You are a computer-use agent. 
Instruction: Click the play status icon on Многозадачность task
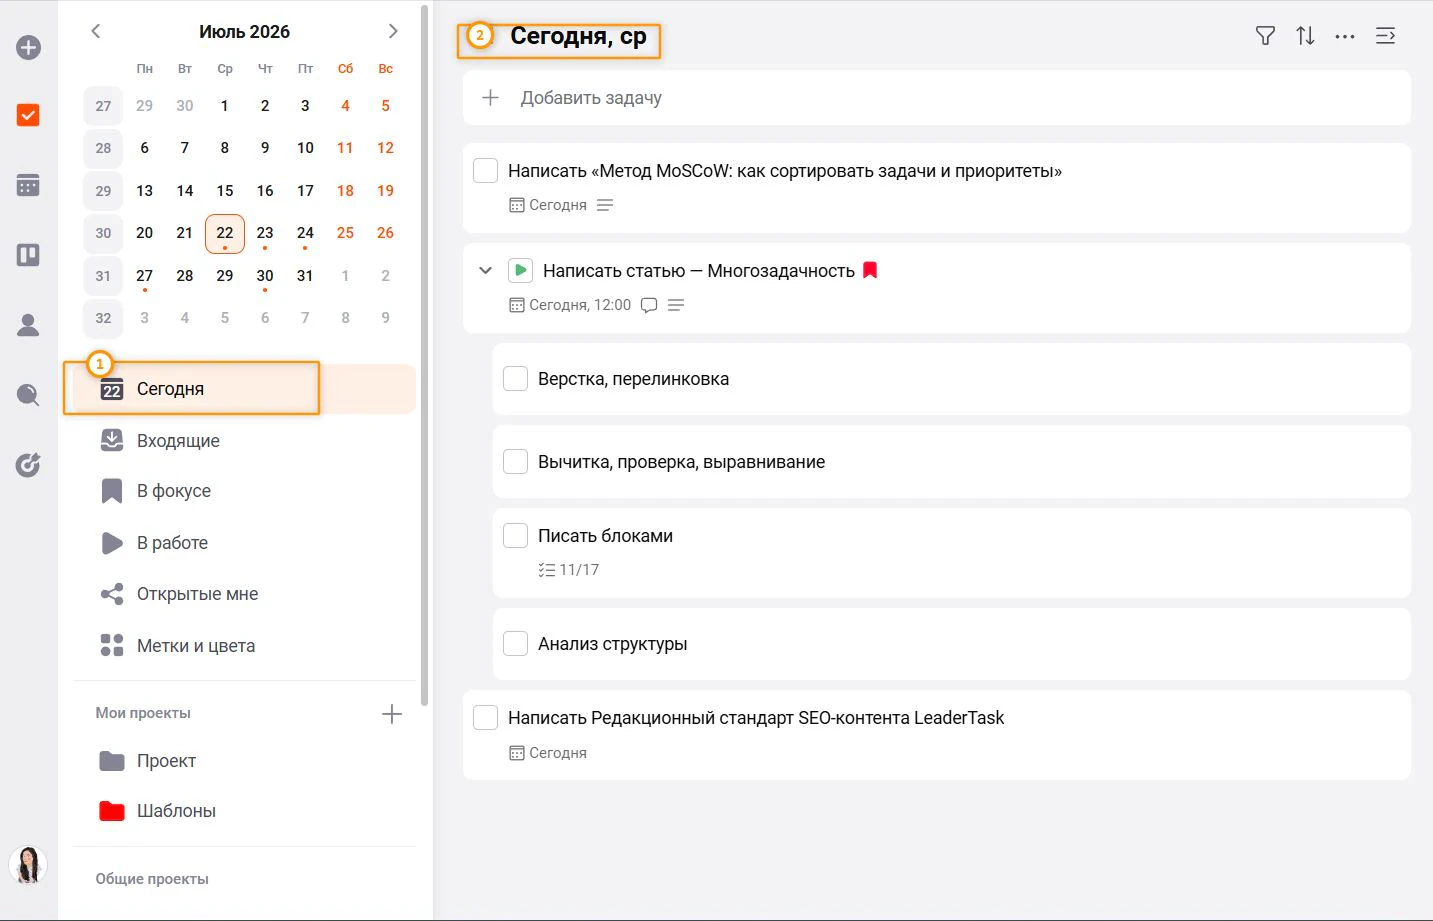[520, 270]
